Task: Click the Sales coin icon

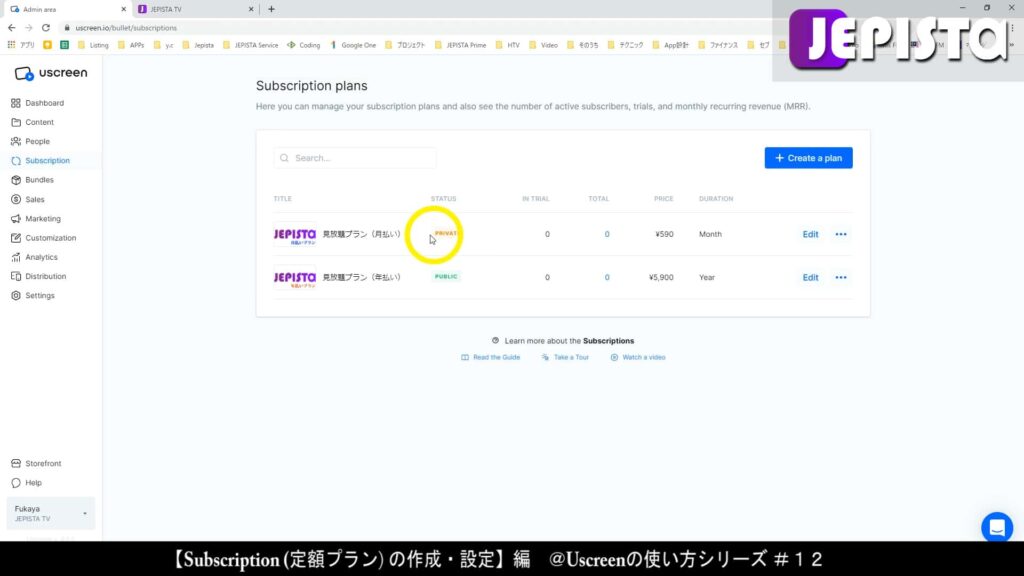Action: (x=16, y=199)
